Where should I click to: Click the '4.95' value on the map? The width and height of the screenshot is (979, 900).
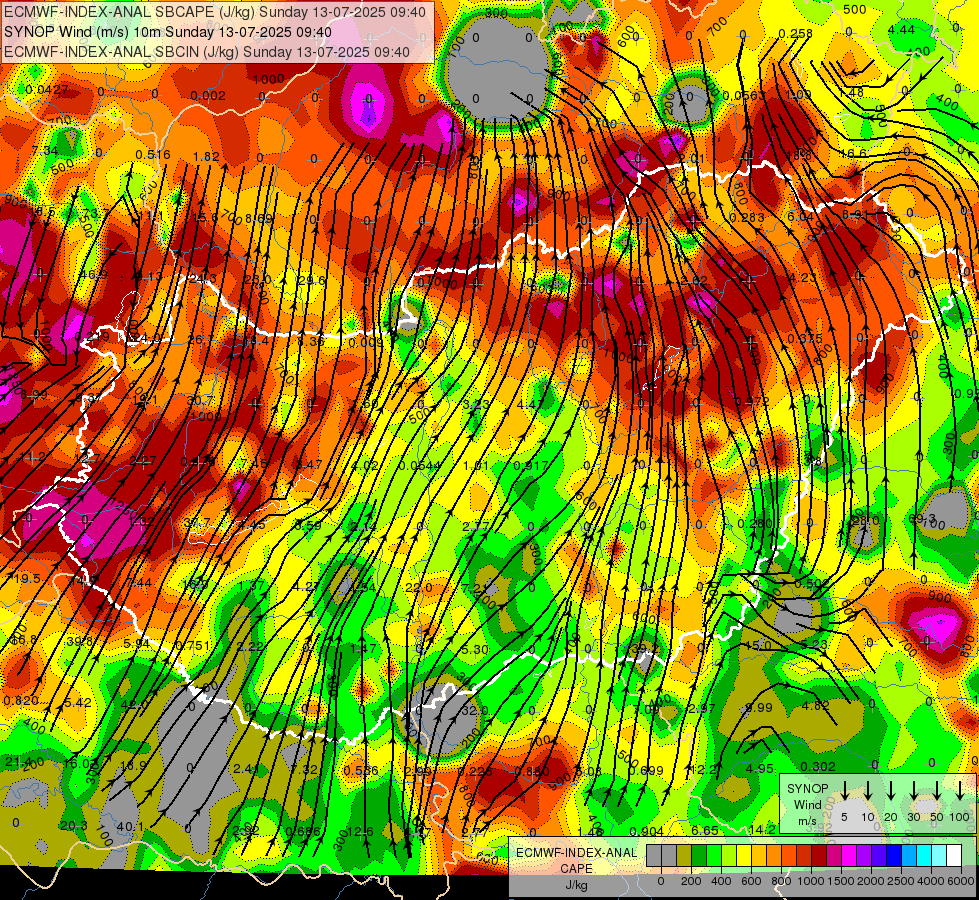click(760, 768)
